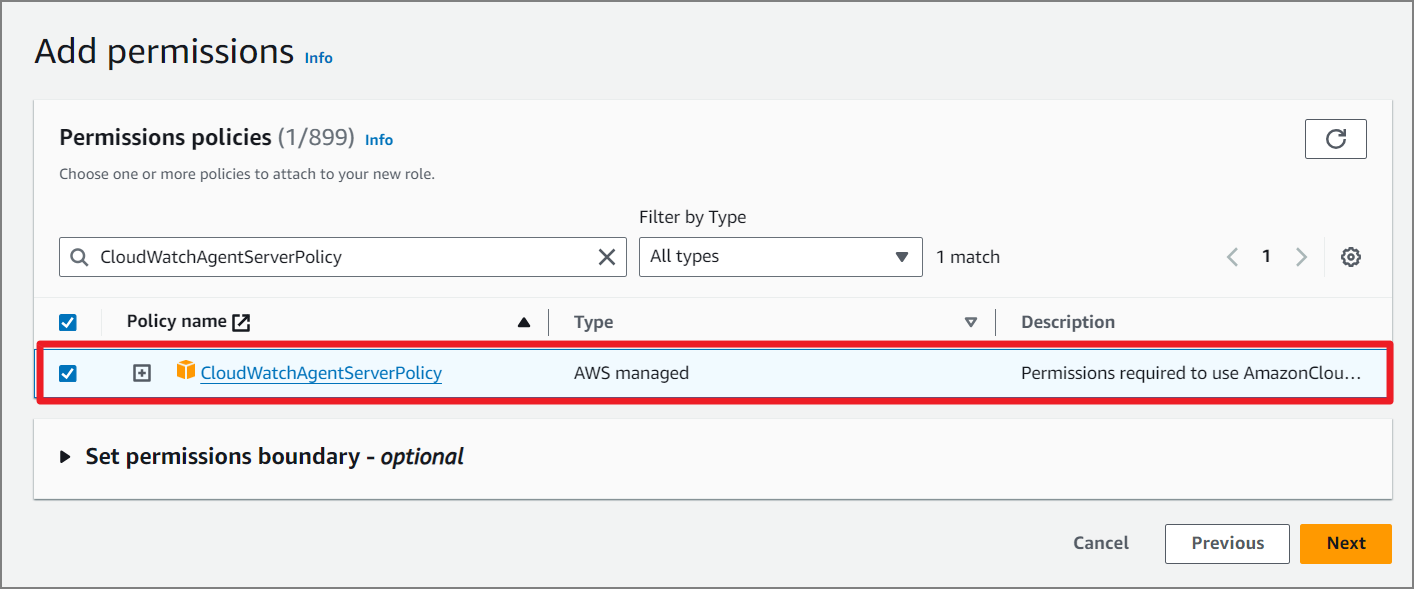
Task: Click the Type column header
Action: (594, 322)
